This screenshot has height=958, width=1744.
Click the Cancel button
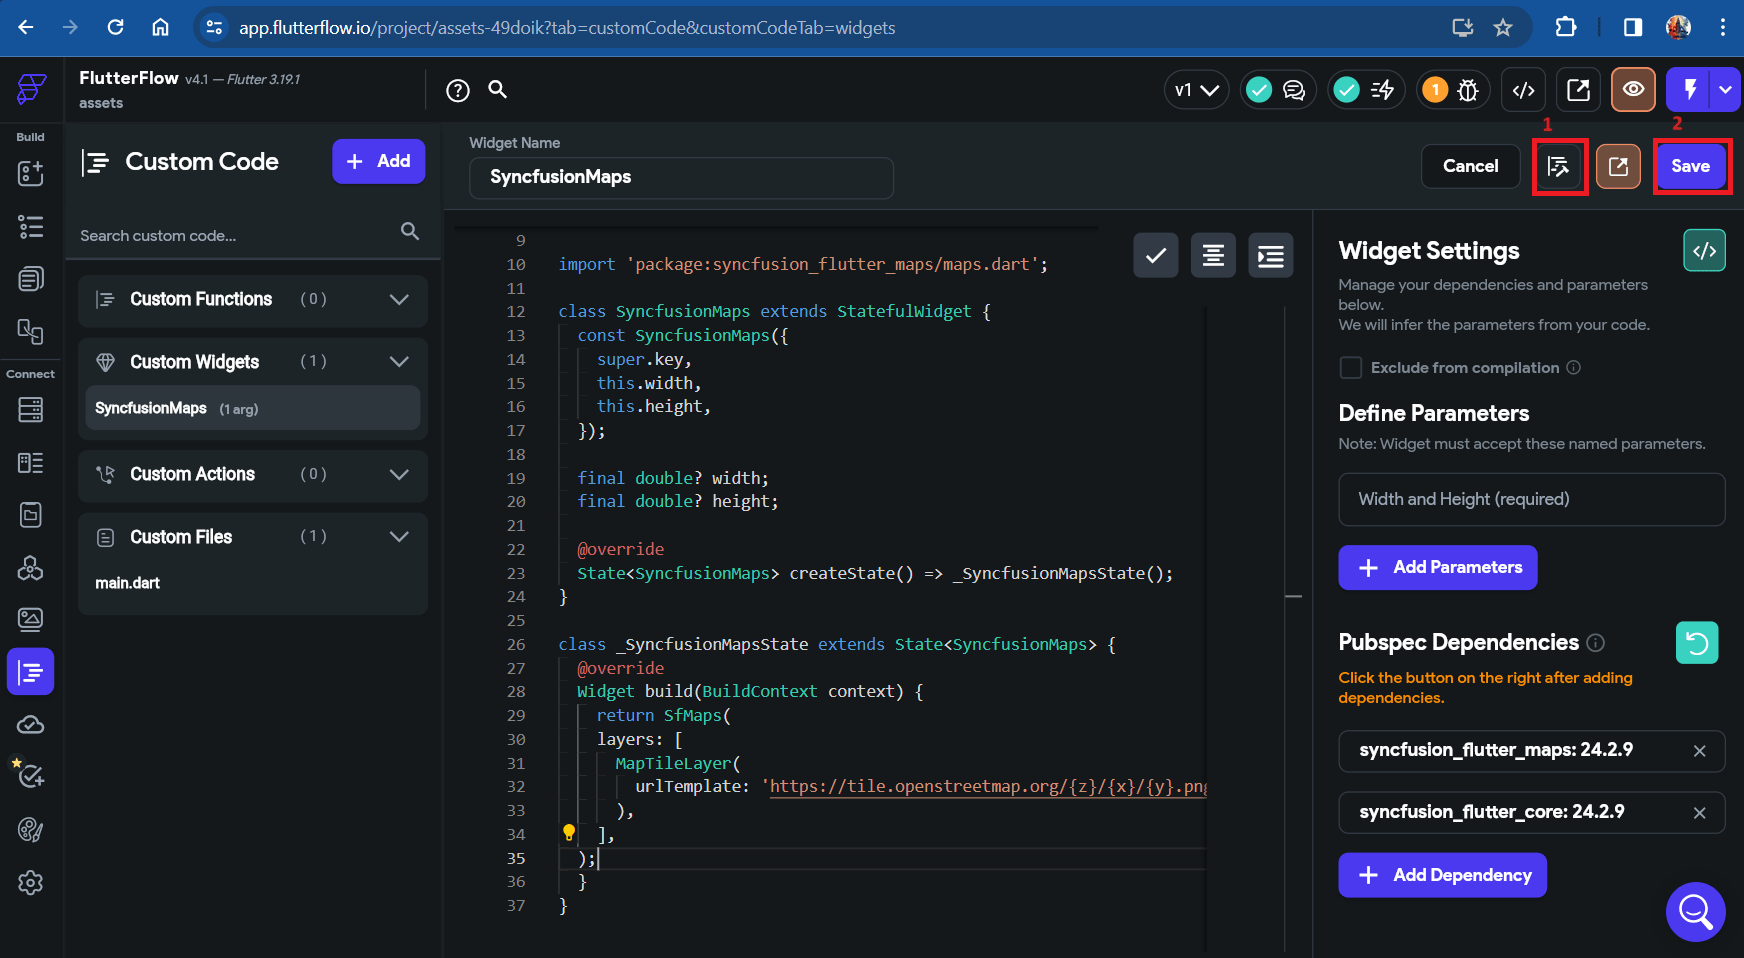coord(1470,166)
